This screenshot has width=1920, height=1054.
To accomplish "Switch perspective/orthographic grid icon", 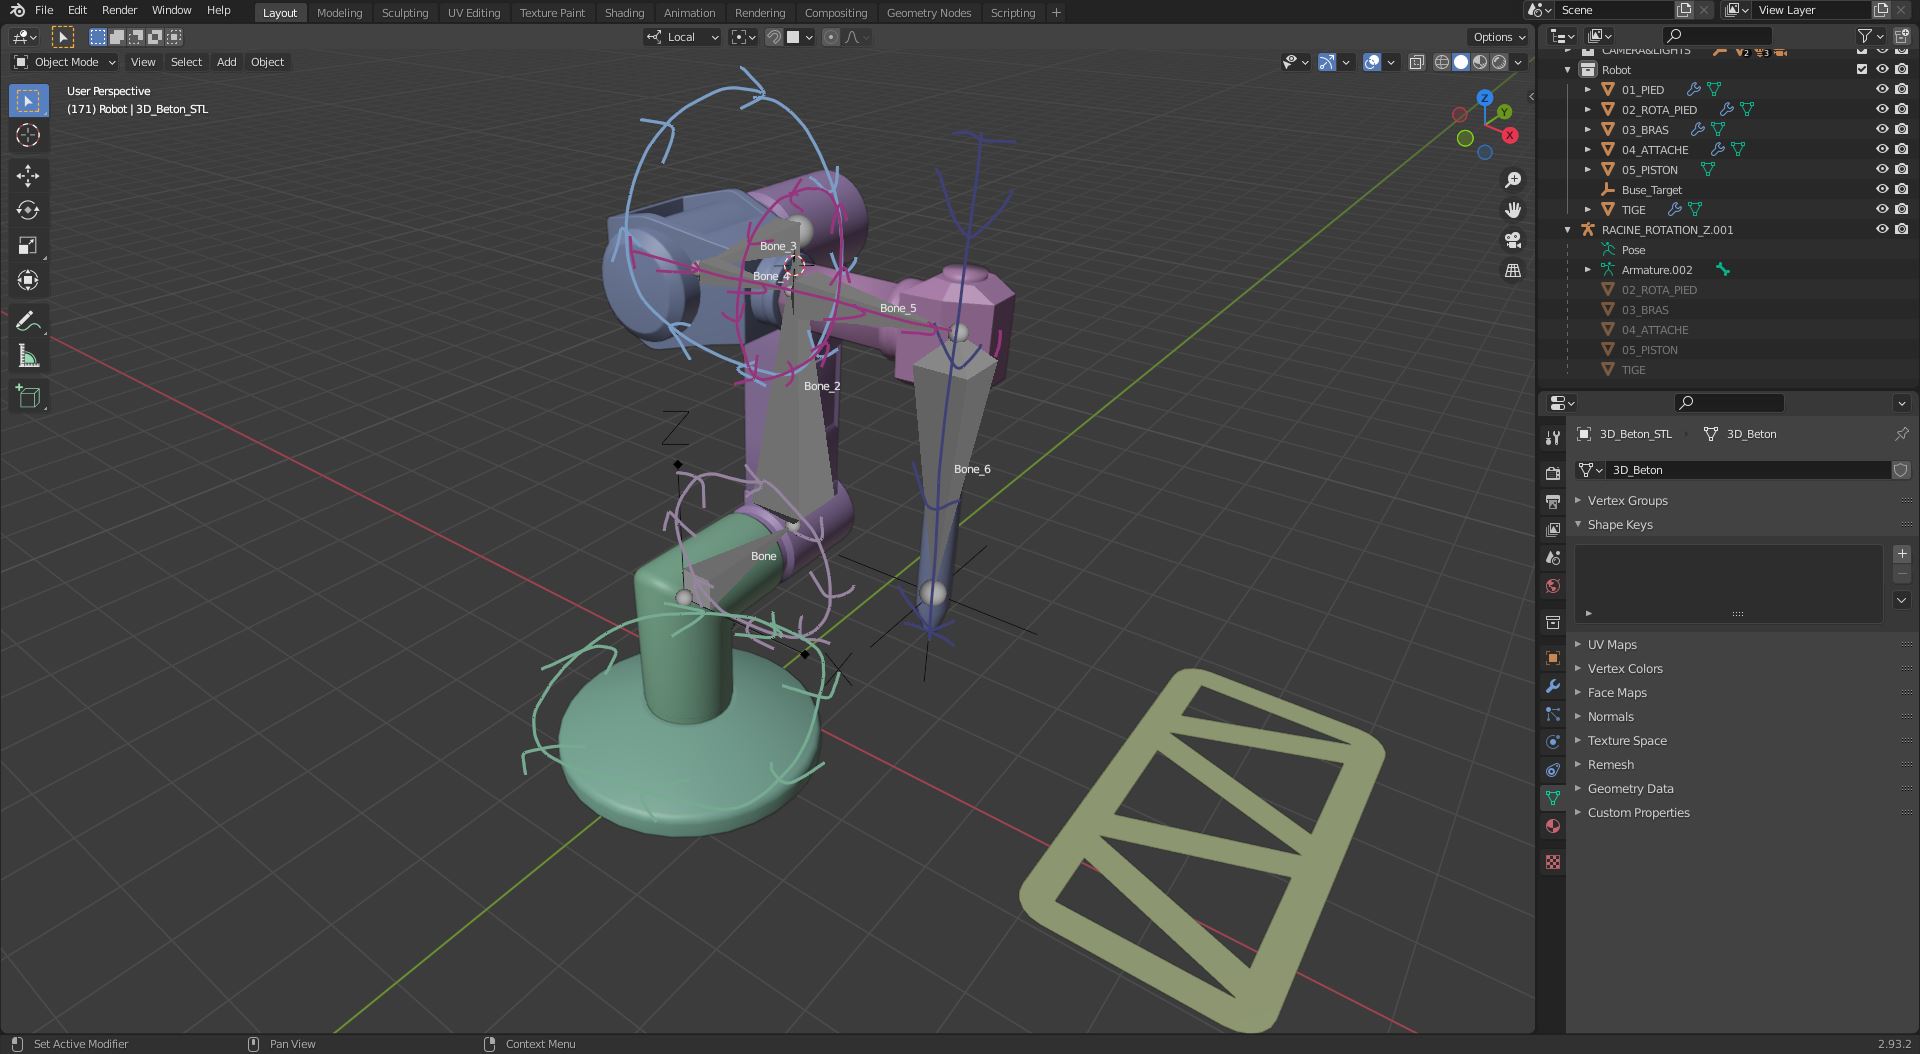I will (1513, 271).
